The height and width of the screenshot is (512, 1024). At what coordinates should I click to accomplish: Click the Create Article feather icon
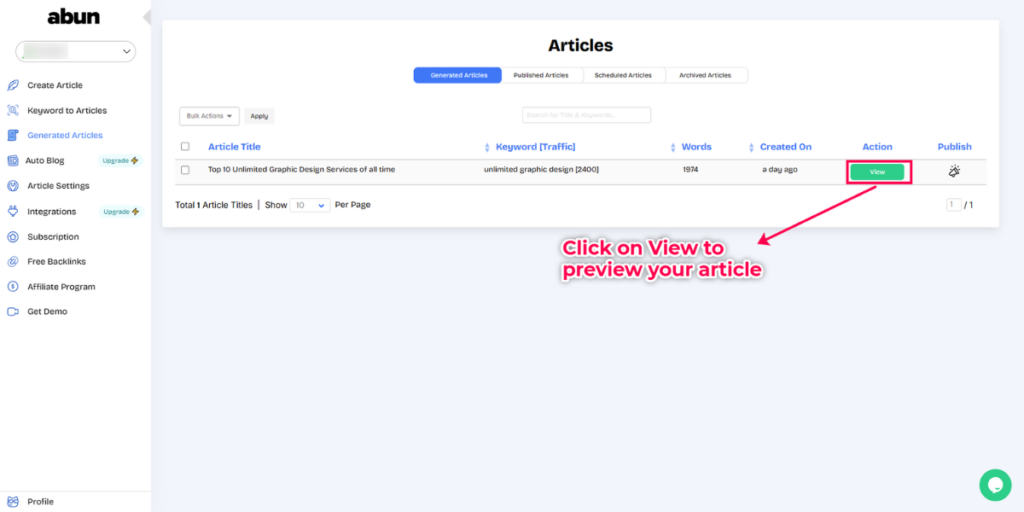click(12, 86)
